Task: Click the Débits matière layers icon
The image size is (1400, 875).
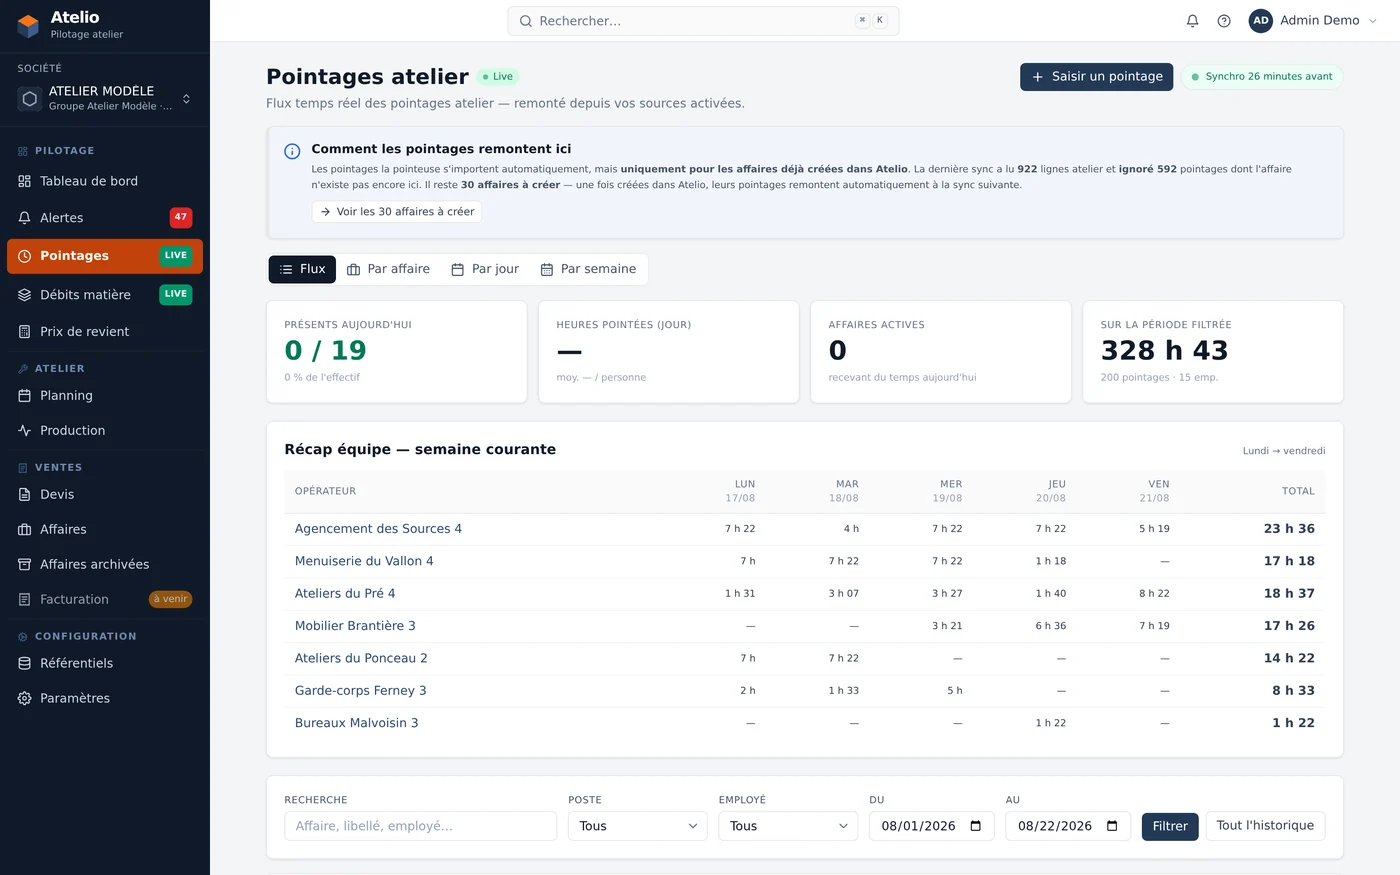Action: tap(25, 295)
